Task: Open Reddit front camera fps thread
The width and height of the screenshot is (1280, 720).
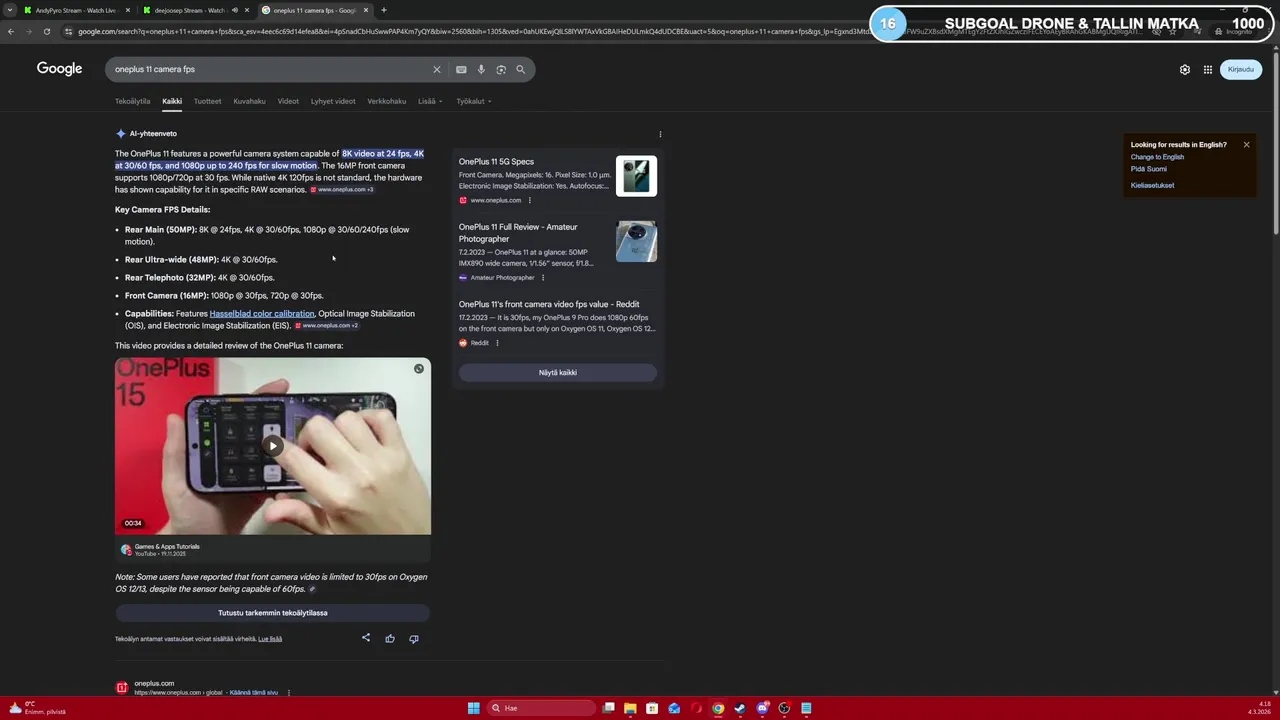Action: 549,305
